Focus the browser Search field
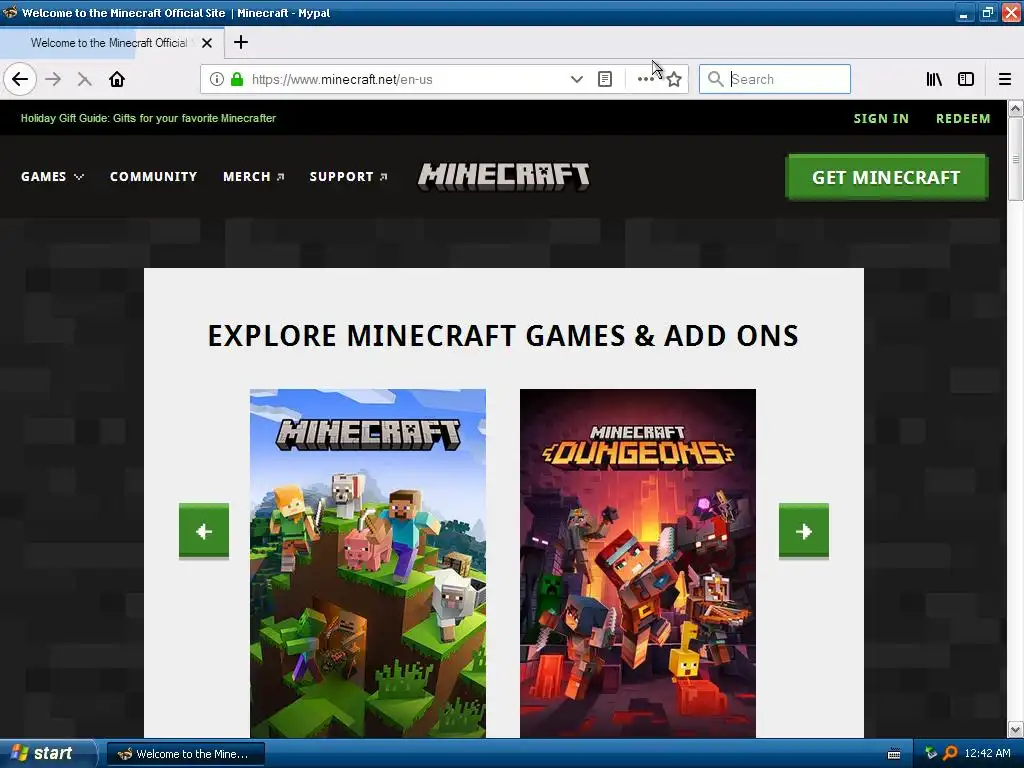The height and width of the screenshot is (768, 1024). click(x=775, y=79)
